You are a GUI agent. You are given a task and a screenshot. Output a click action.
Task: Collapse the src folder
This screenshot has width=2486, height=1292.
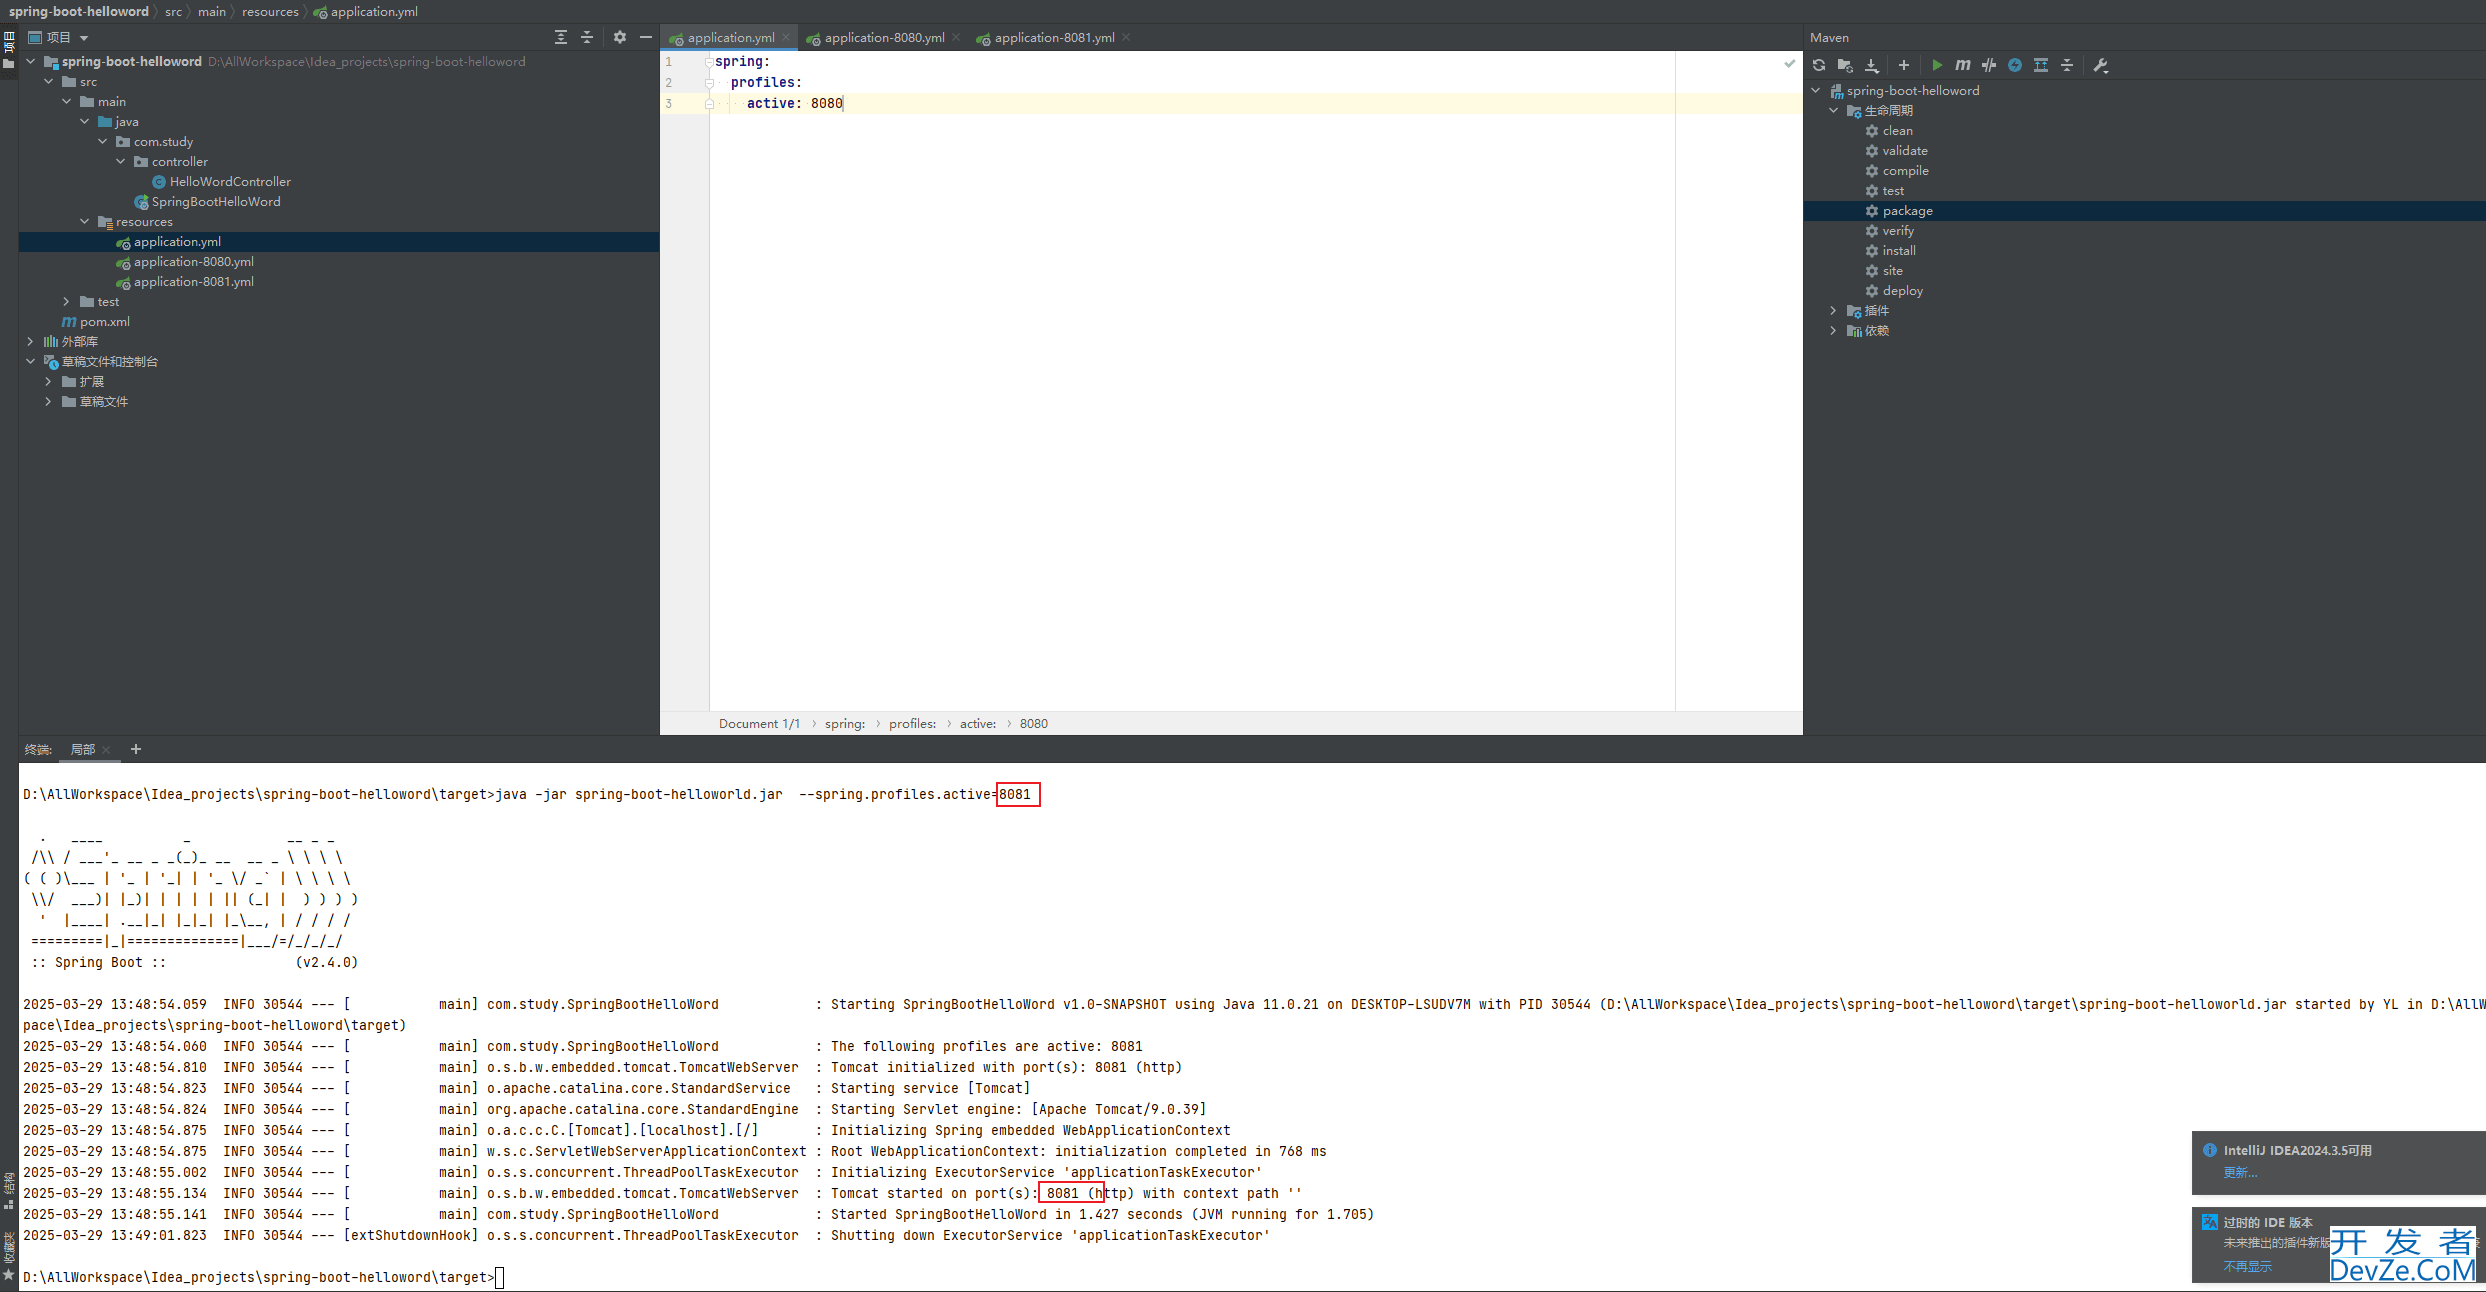(x=49, y=81)
